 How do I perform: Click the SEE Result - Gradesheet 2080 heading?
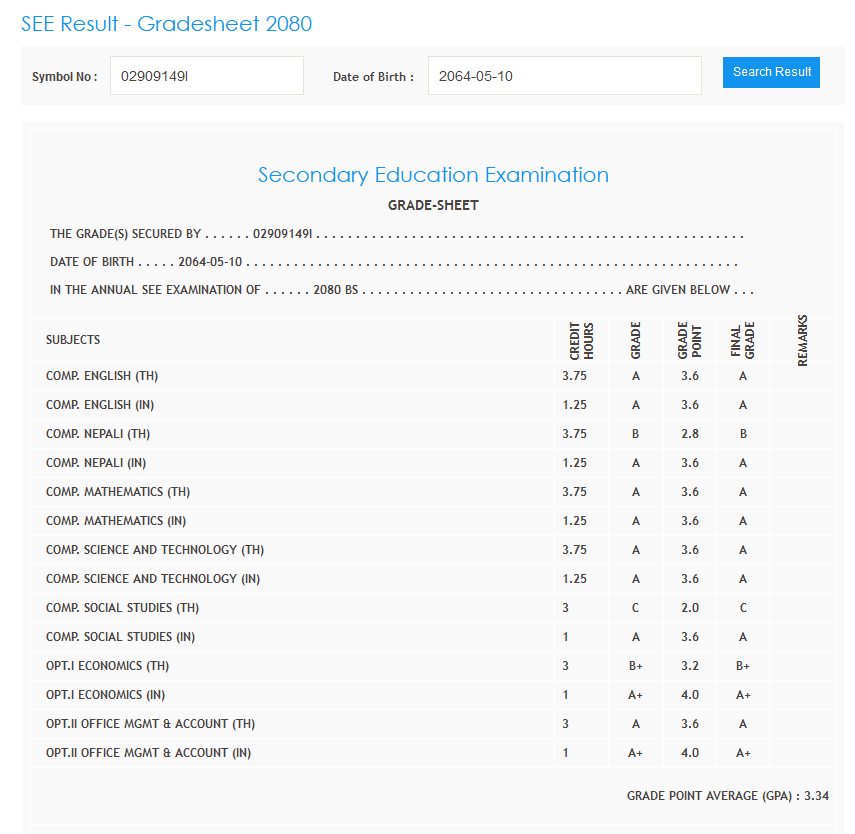[x=167, y=24]
